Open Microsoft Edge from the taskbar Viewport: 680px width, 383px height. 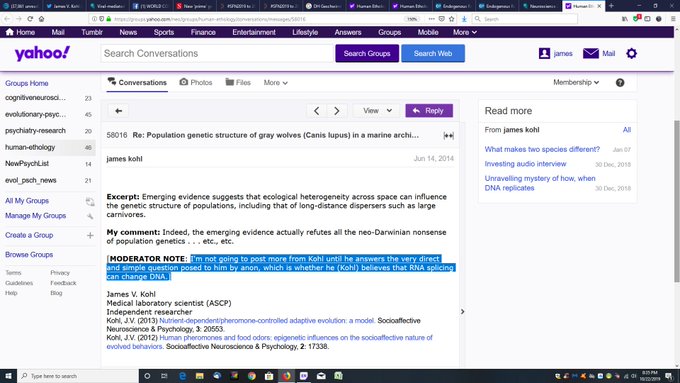coord(182,376)
